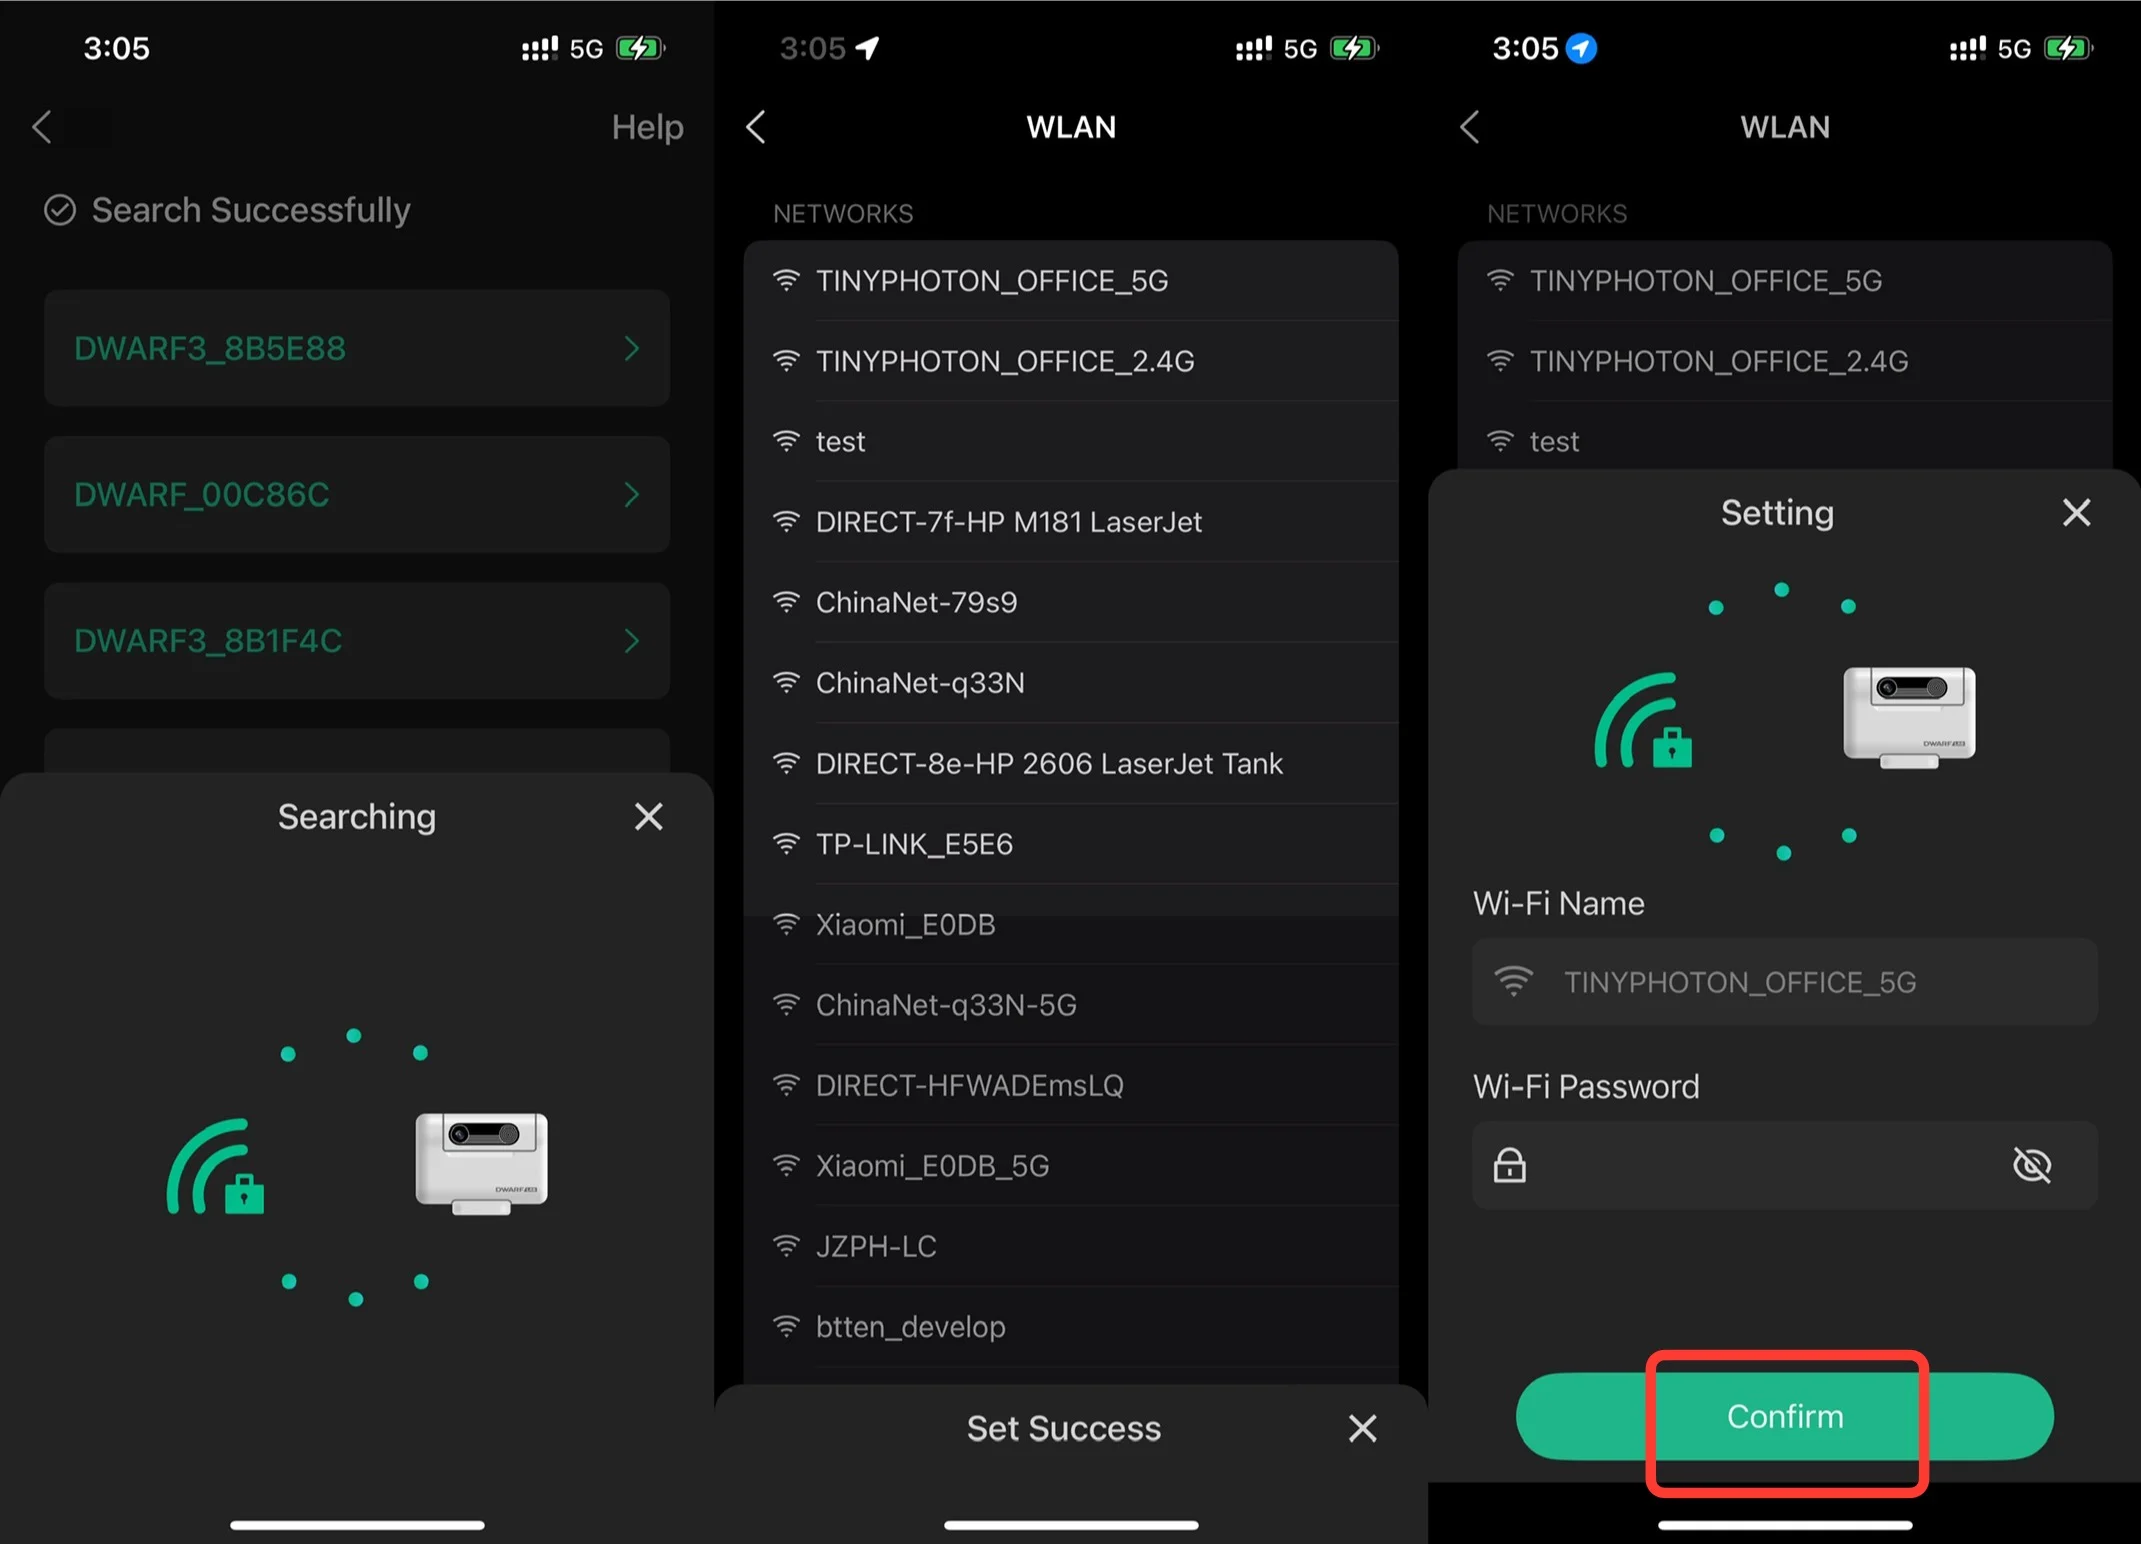The height and width of the screenshot is (1544, 2141).
Task: Toggle Wi-Fi password visibility eye icon
Action: [2031, 1165]
